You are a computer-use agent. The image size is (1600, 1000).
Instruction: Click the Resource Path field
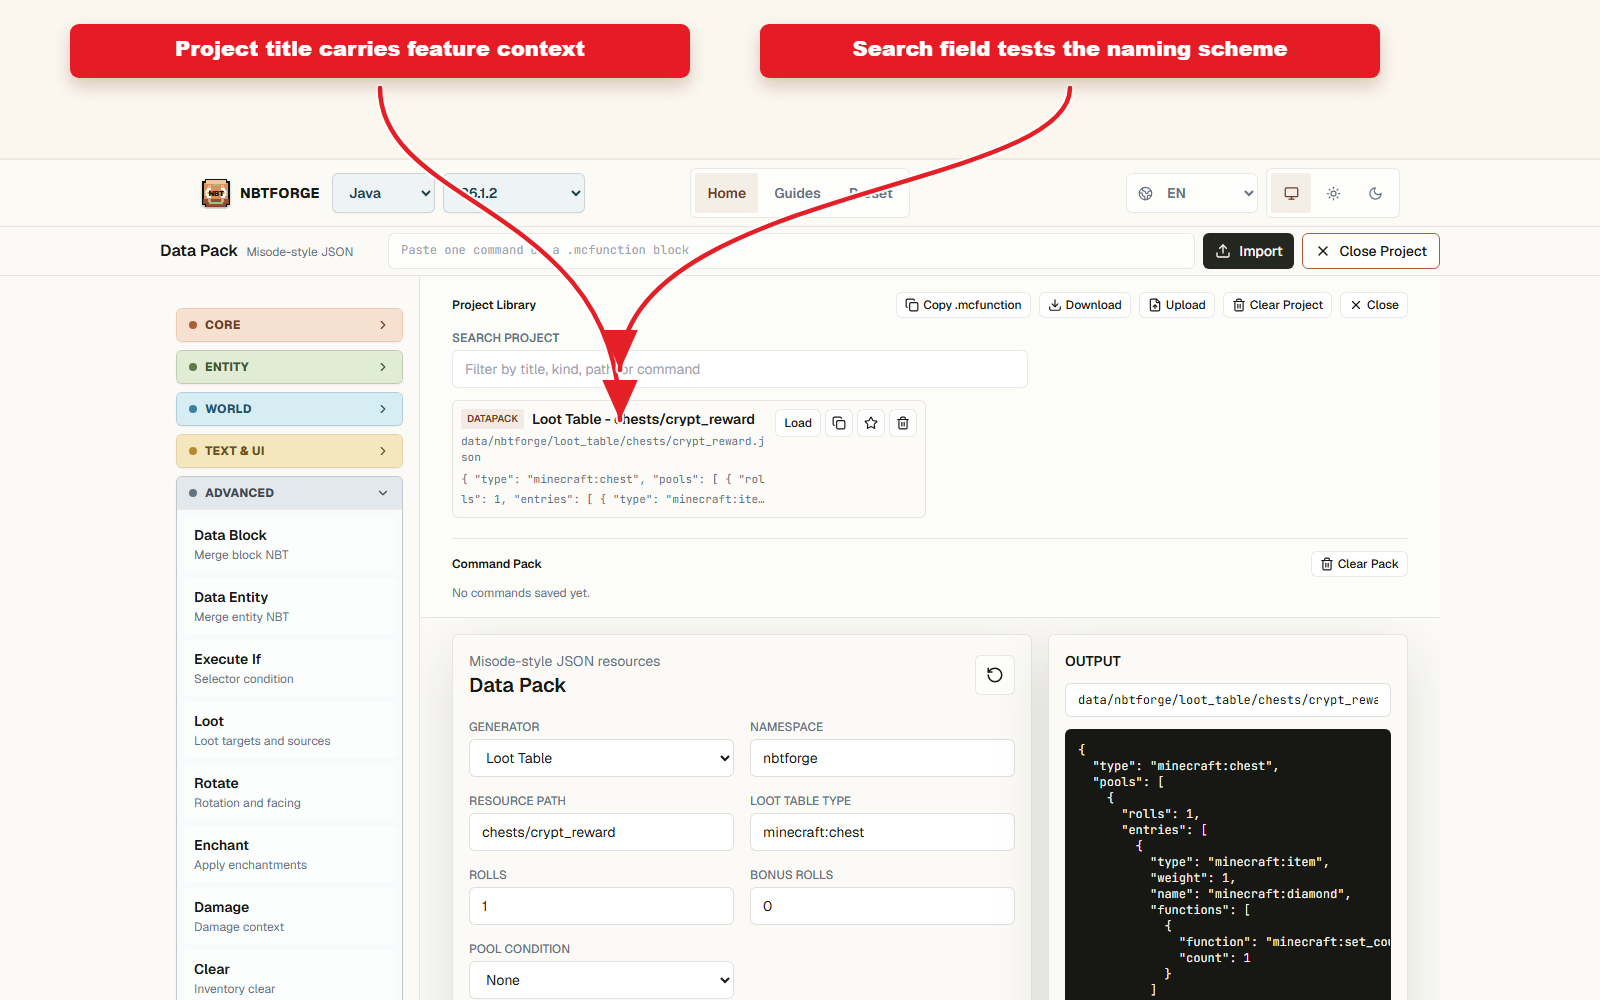click(x=601, y=832)
